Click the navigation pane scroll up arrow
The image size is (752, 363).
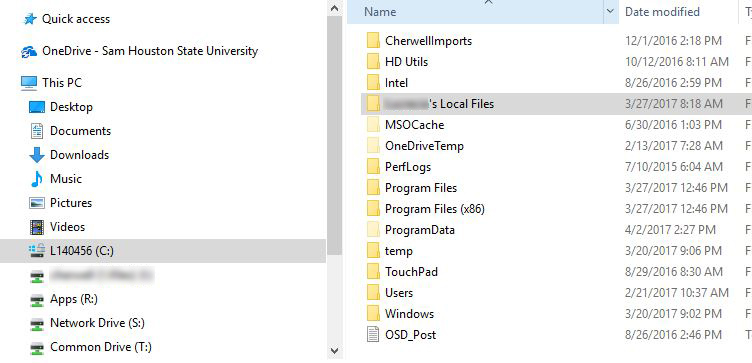[335, 8]
